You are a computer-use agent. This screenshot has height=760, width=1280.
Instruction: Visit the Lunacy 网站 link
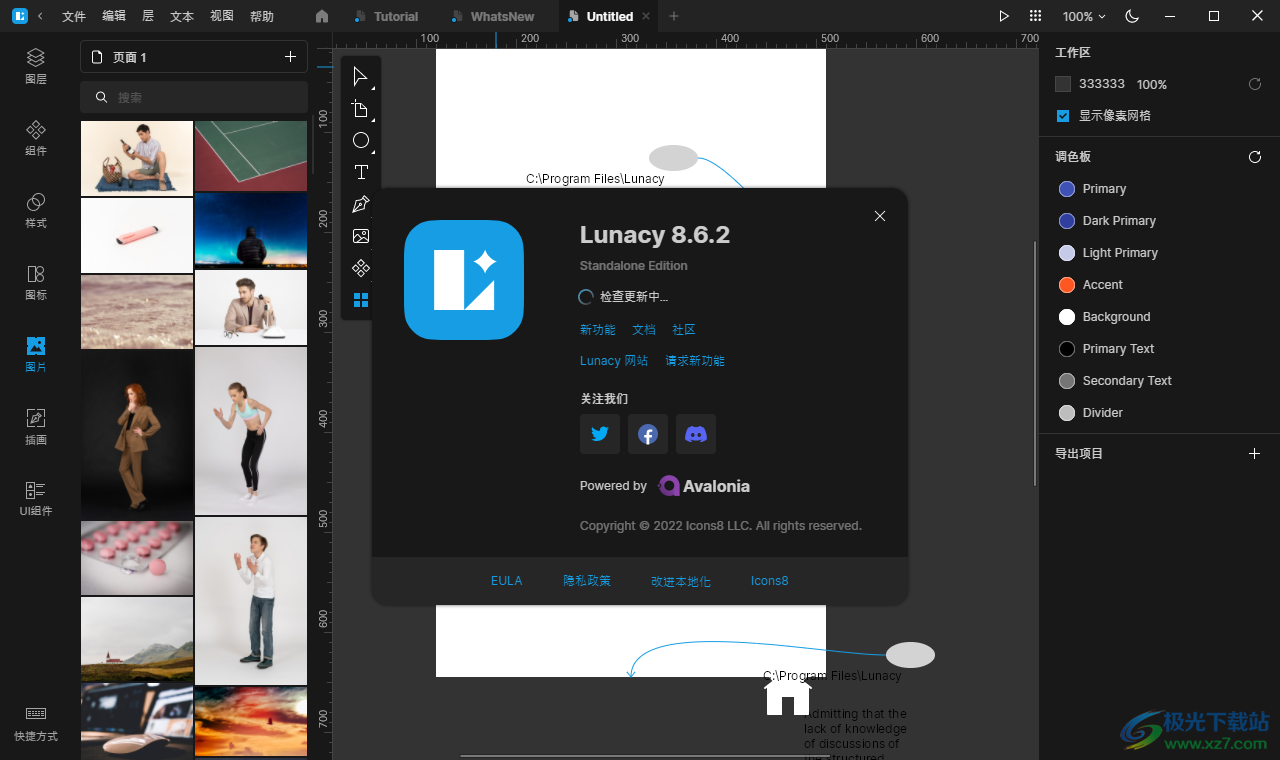point(613,360)
